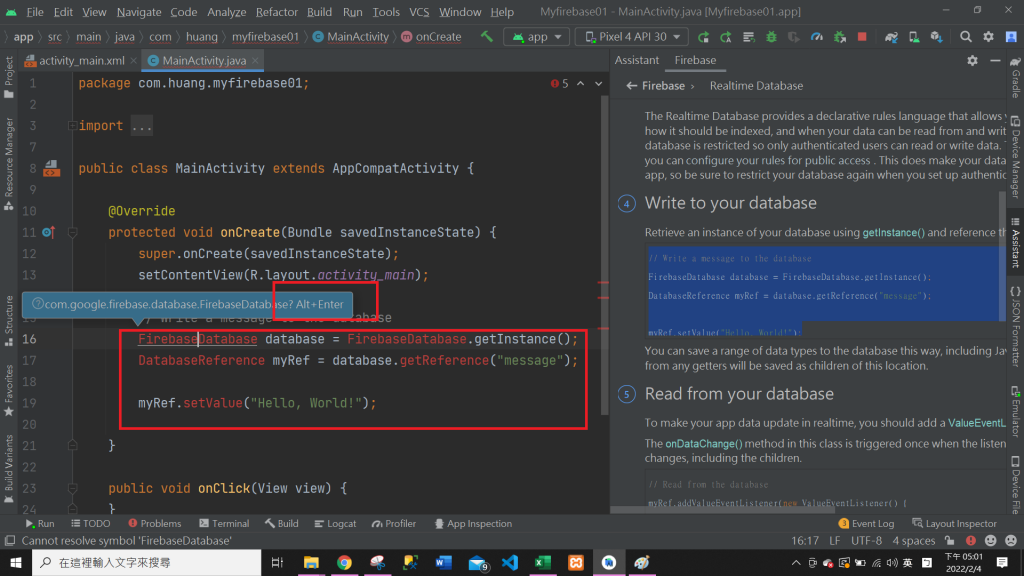Click the MainActivity breadcrumb
Viewport: 1024px width, 576px height.
pos(351,37)
